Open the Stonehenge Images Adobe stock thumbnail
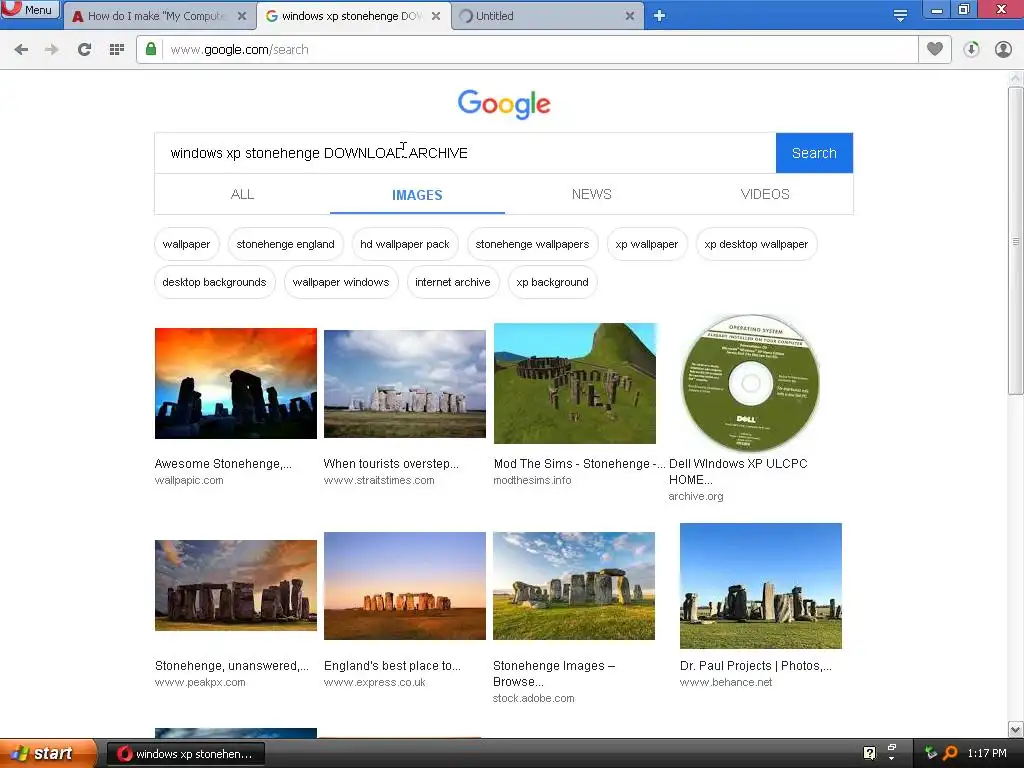 574,586
